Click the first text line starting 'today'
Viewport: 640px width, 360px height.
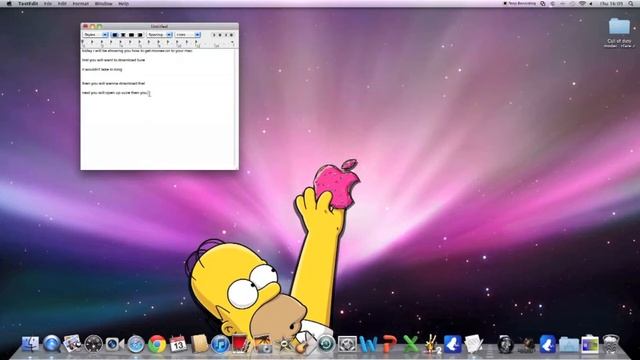coord(137,51)
